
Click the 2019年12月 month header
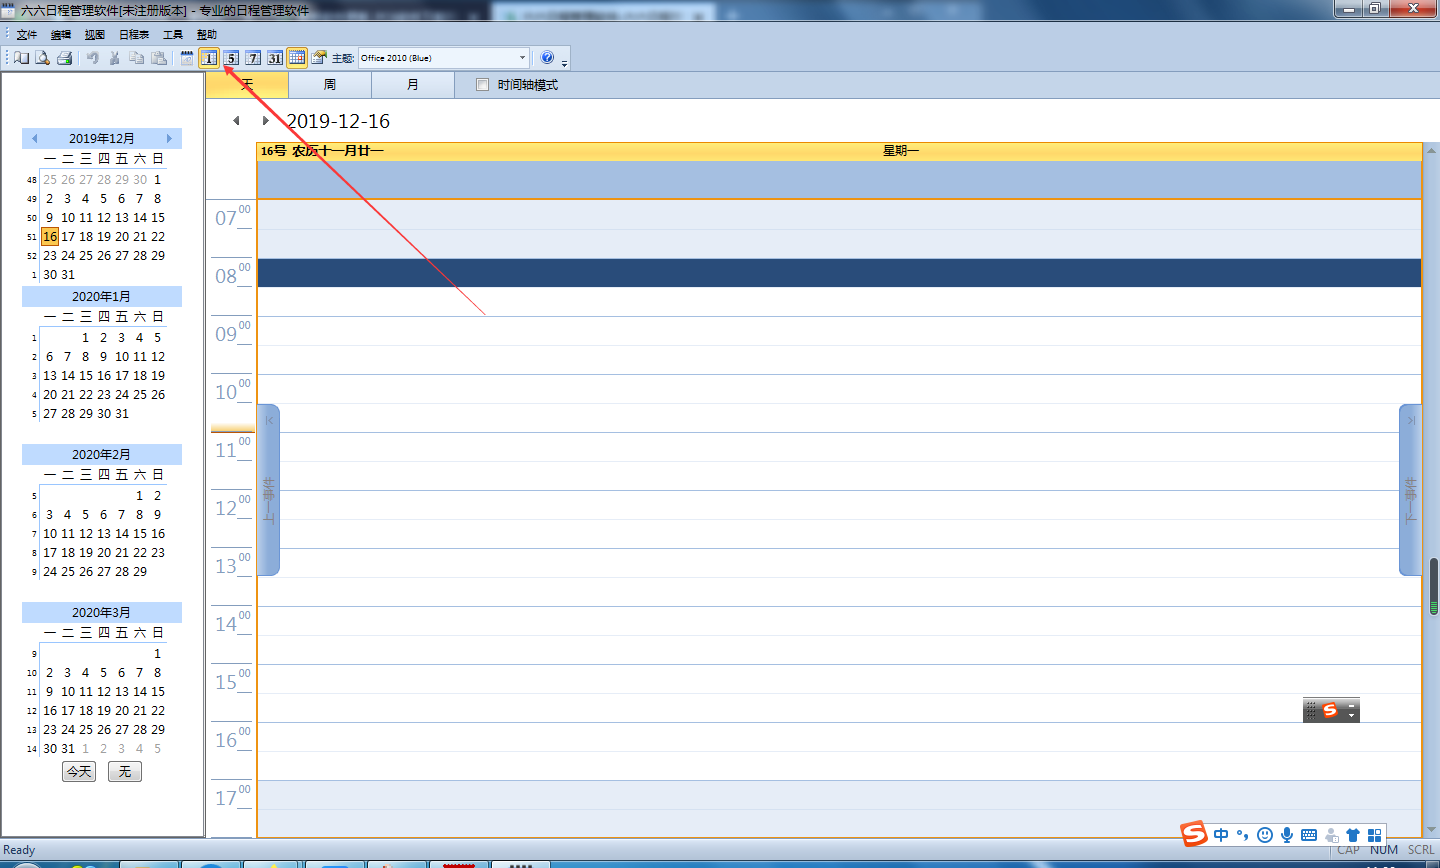click(x=102, y=139)
